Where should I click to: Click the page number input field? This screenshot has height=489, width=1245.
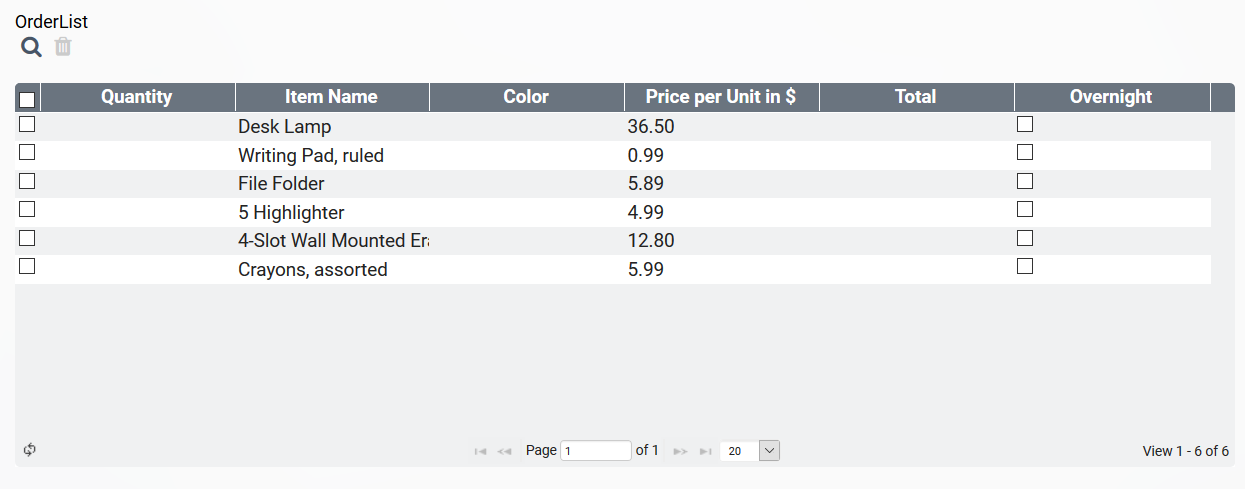596,451
